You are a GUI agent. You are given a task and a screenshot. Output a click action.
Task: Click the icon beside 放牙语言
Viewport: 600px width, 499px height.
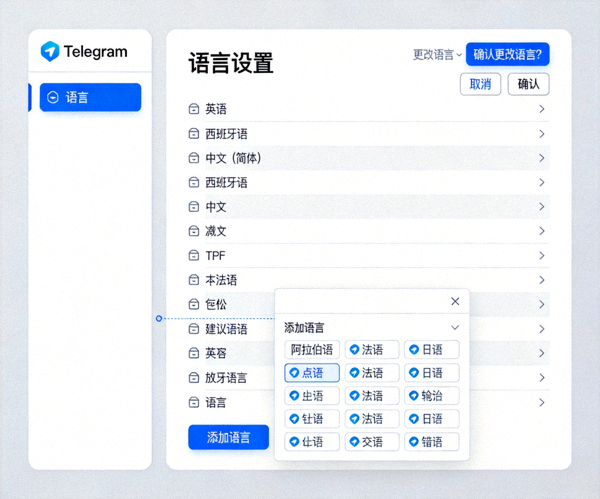click(x=194, y=378)
